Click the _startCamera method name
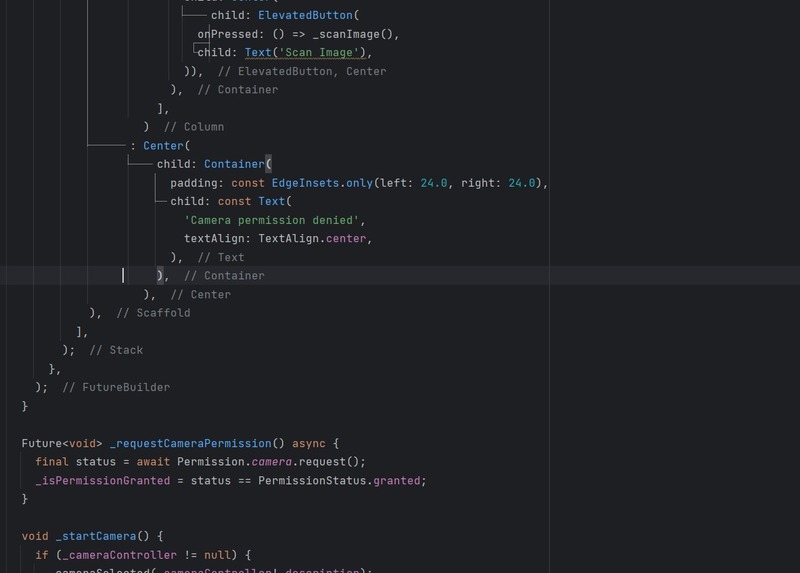The height and width of the screenshot is (573, 800). tap(96, 536)
